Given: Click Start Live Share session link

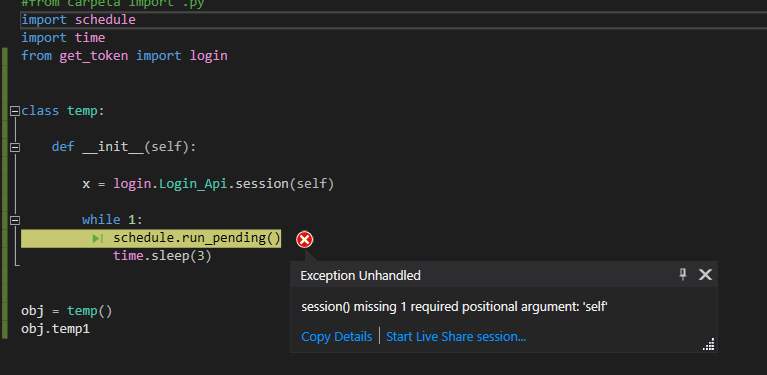Looking at the screenshot, I should (456, 336).
